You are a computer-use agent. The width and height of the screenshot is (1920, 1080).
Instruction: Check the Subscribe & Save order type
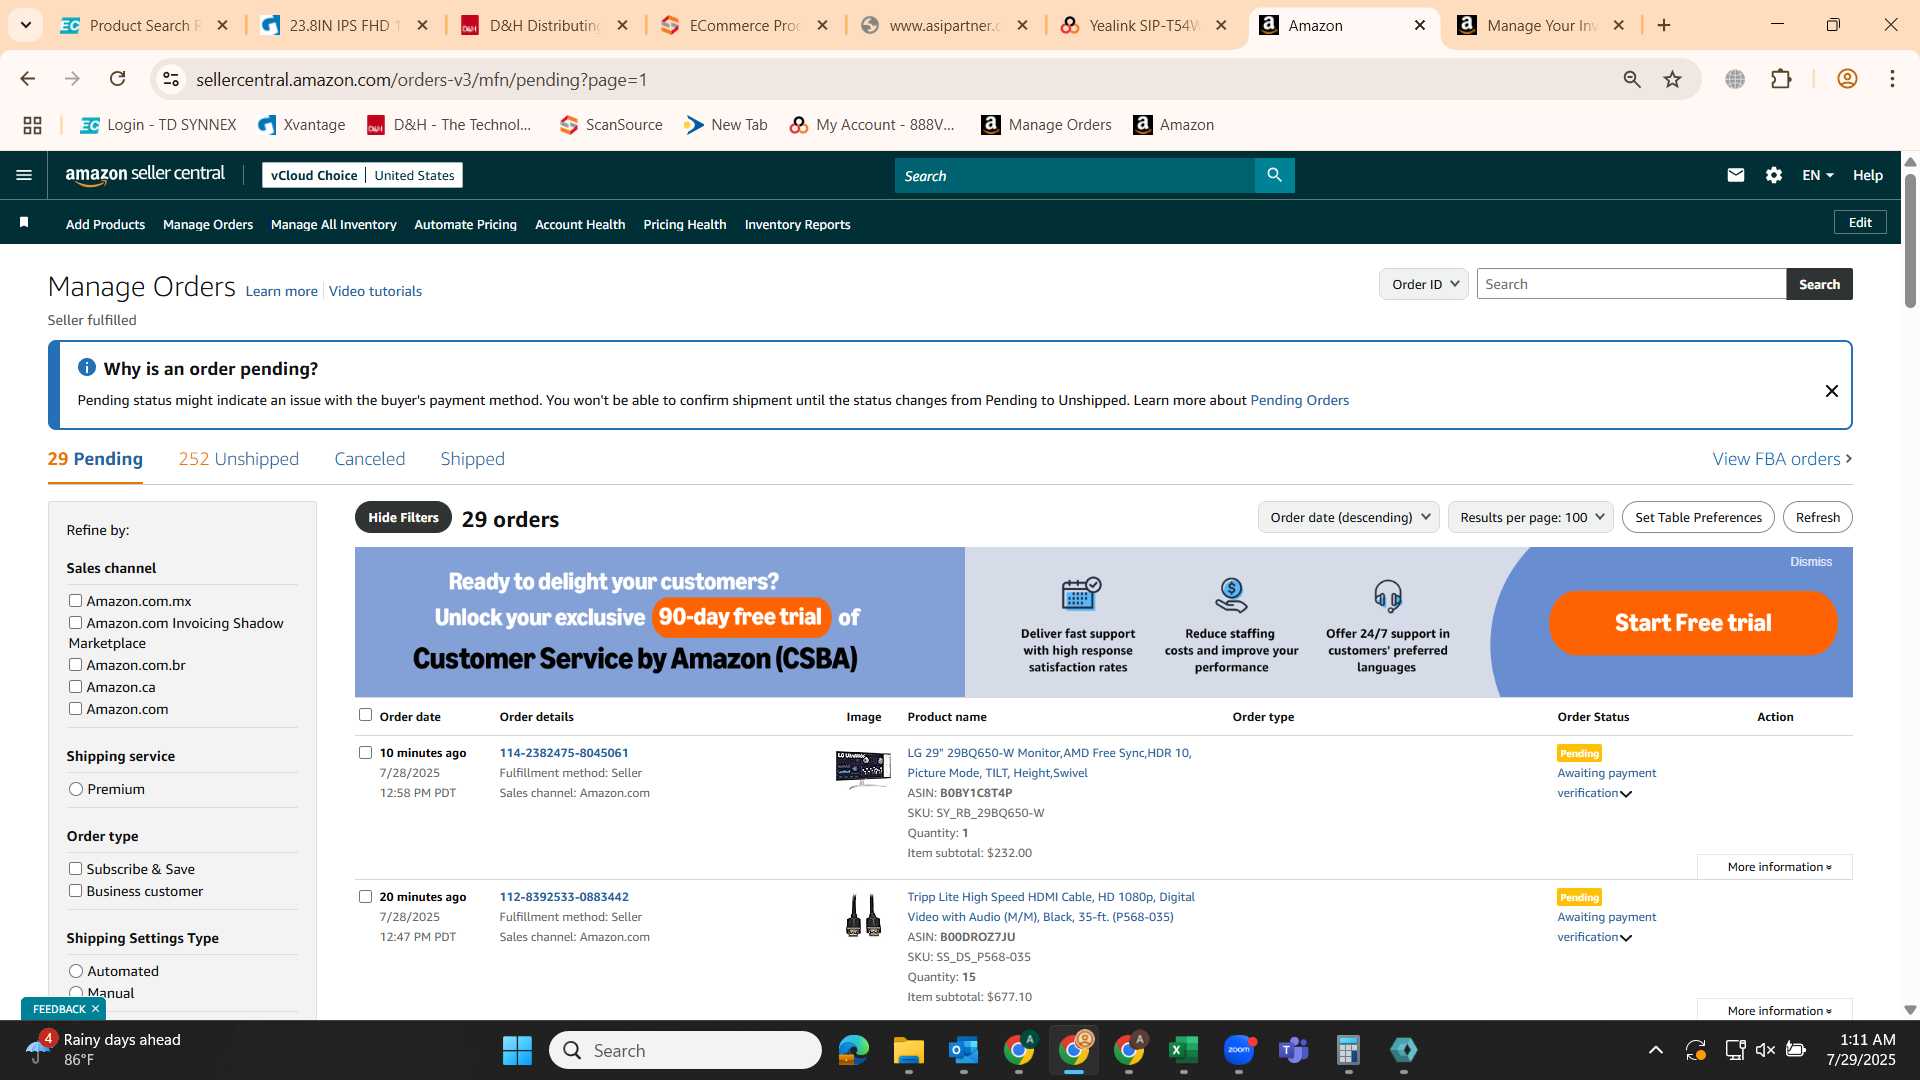[75, 868]
